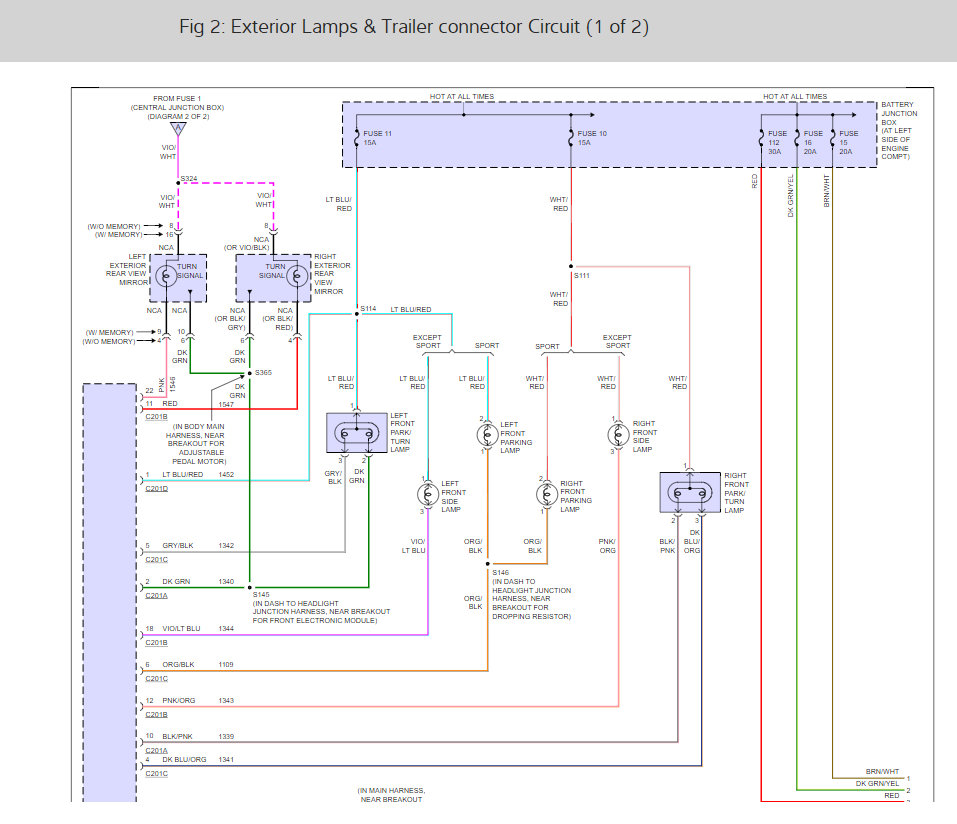This screenshot has height=824, width=957.
Task: Click the left front park/turn lamp symbol
Action: (x=356, y=433)
